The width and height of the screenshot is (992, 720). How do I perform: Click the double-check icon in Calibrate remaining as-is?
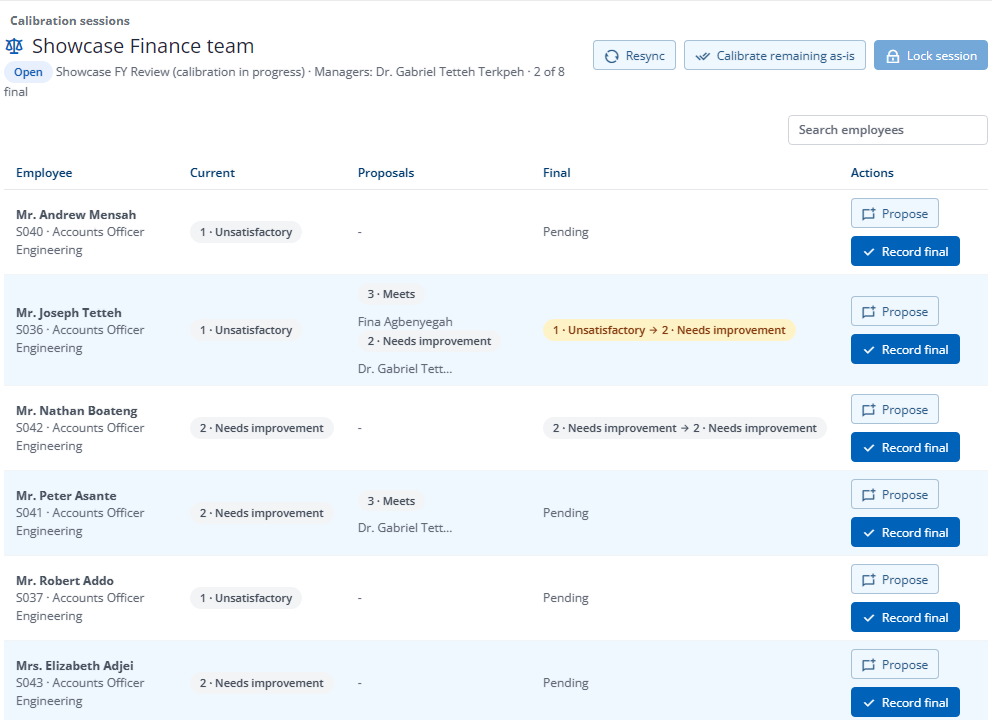coord(702,56)
